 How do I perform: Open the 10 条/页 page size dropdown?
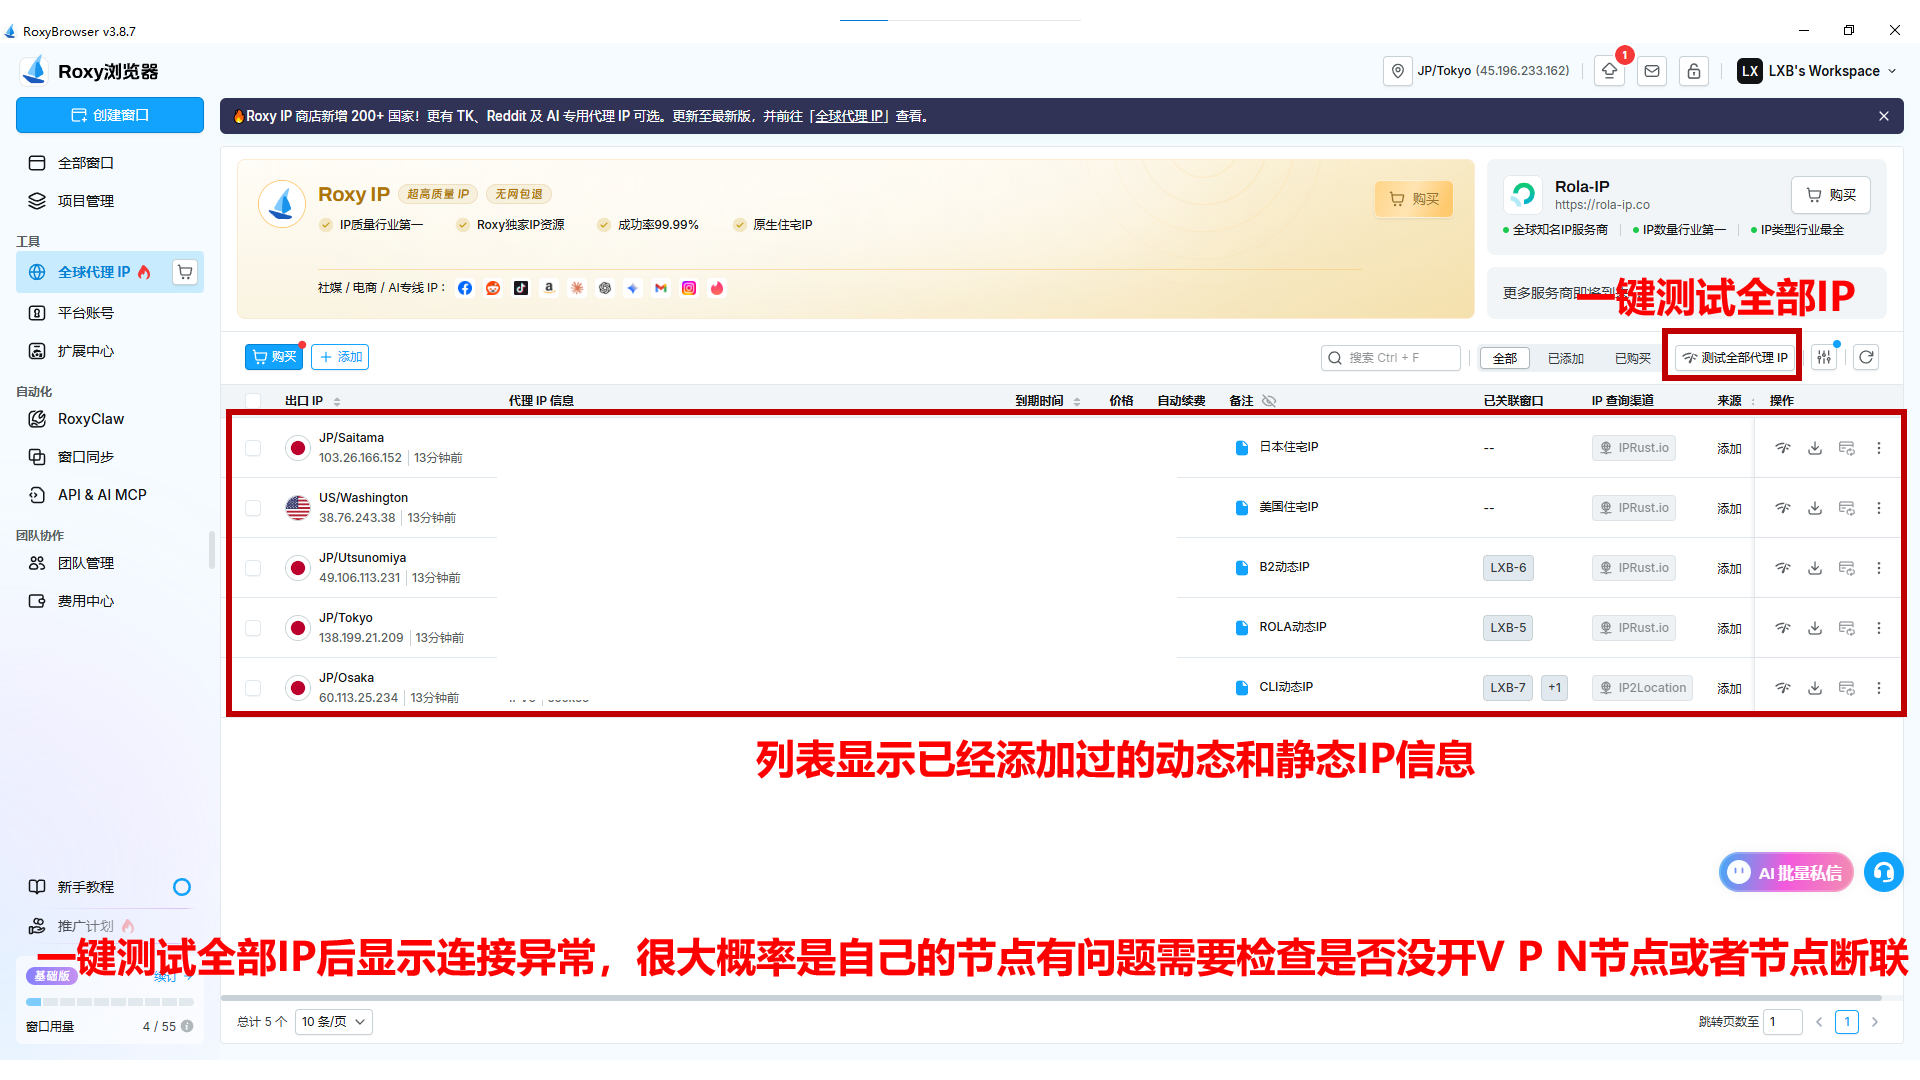(334, 1022)
